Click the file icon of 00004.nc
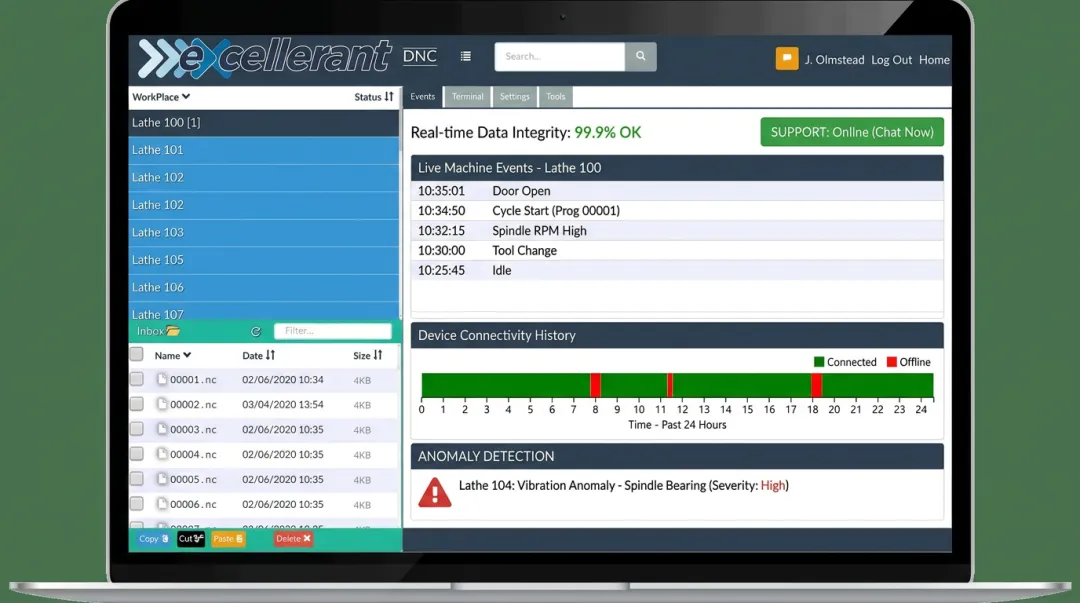1080x603 pixels. click(x=162, y=453)
